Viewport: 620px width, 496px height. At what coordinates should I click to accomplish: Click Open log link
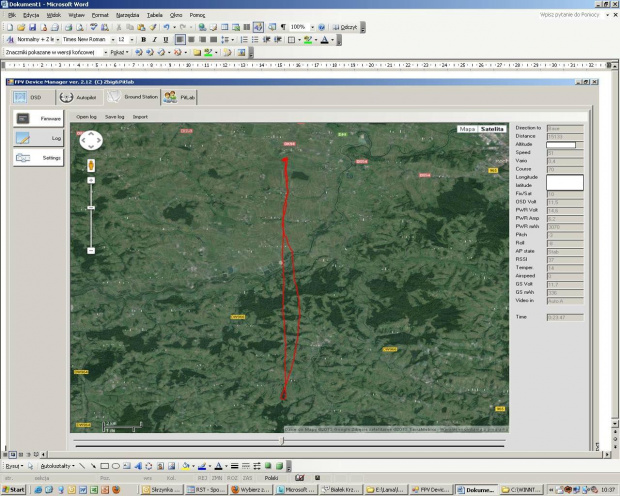click(x=86, y=116)
